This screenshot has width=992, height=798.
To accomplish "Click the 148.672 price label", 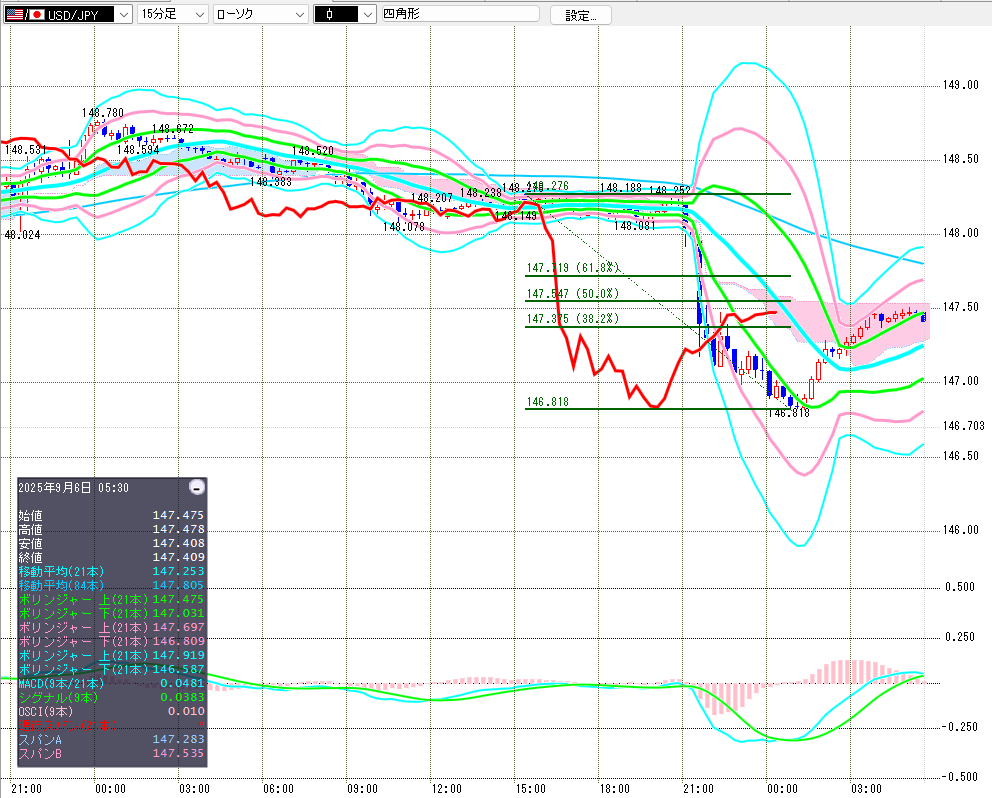I will 173,129.
